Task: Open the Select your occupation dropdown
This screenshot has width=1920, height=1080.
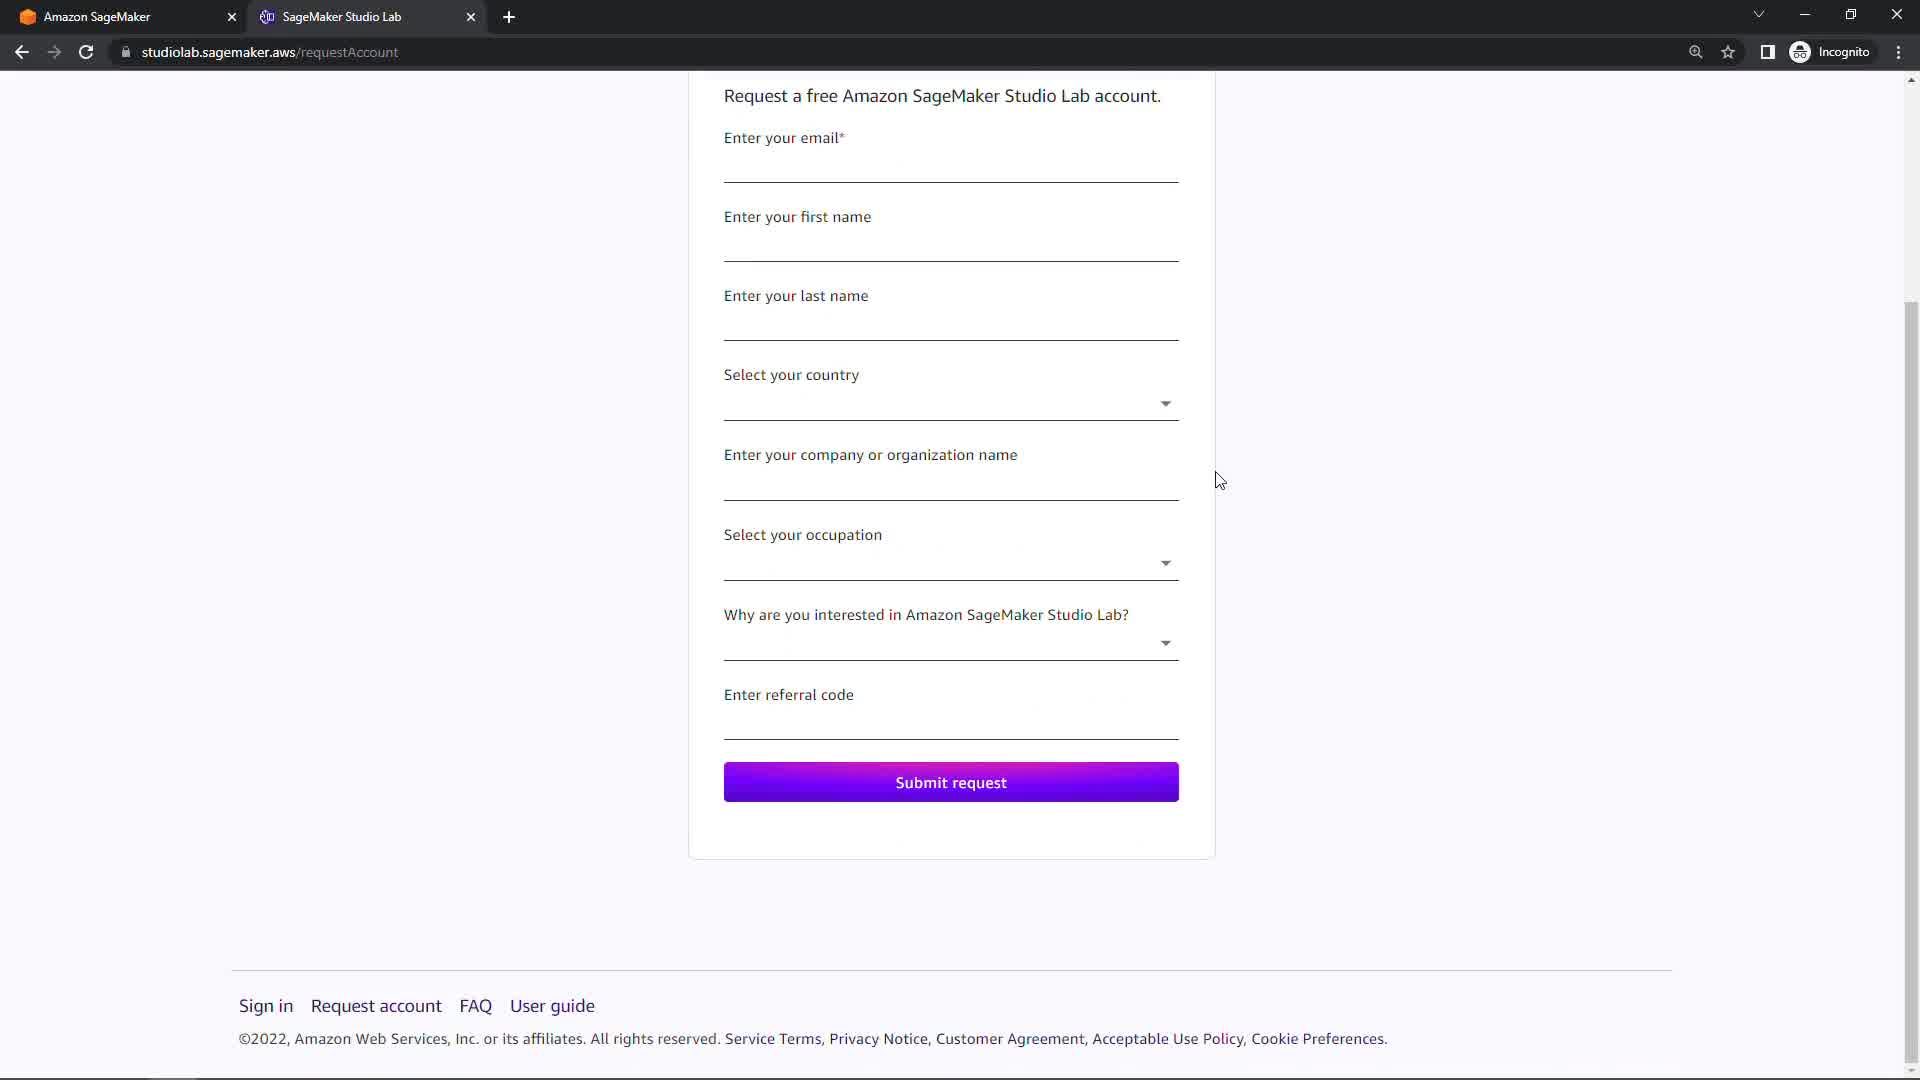Action: tap(950, 564)
